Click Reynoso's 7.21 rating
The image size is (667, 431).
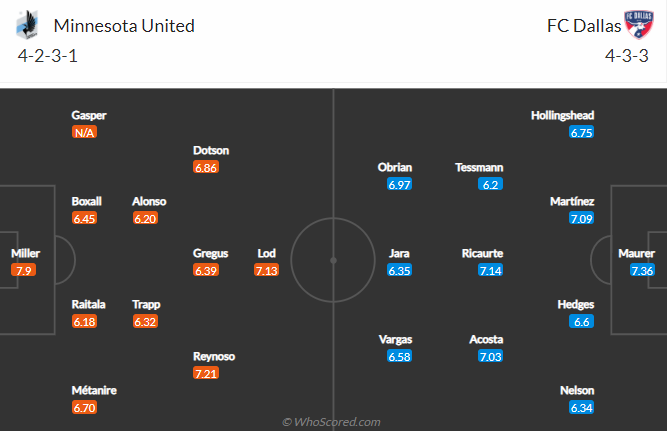206,374
